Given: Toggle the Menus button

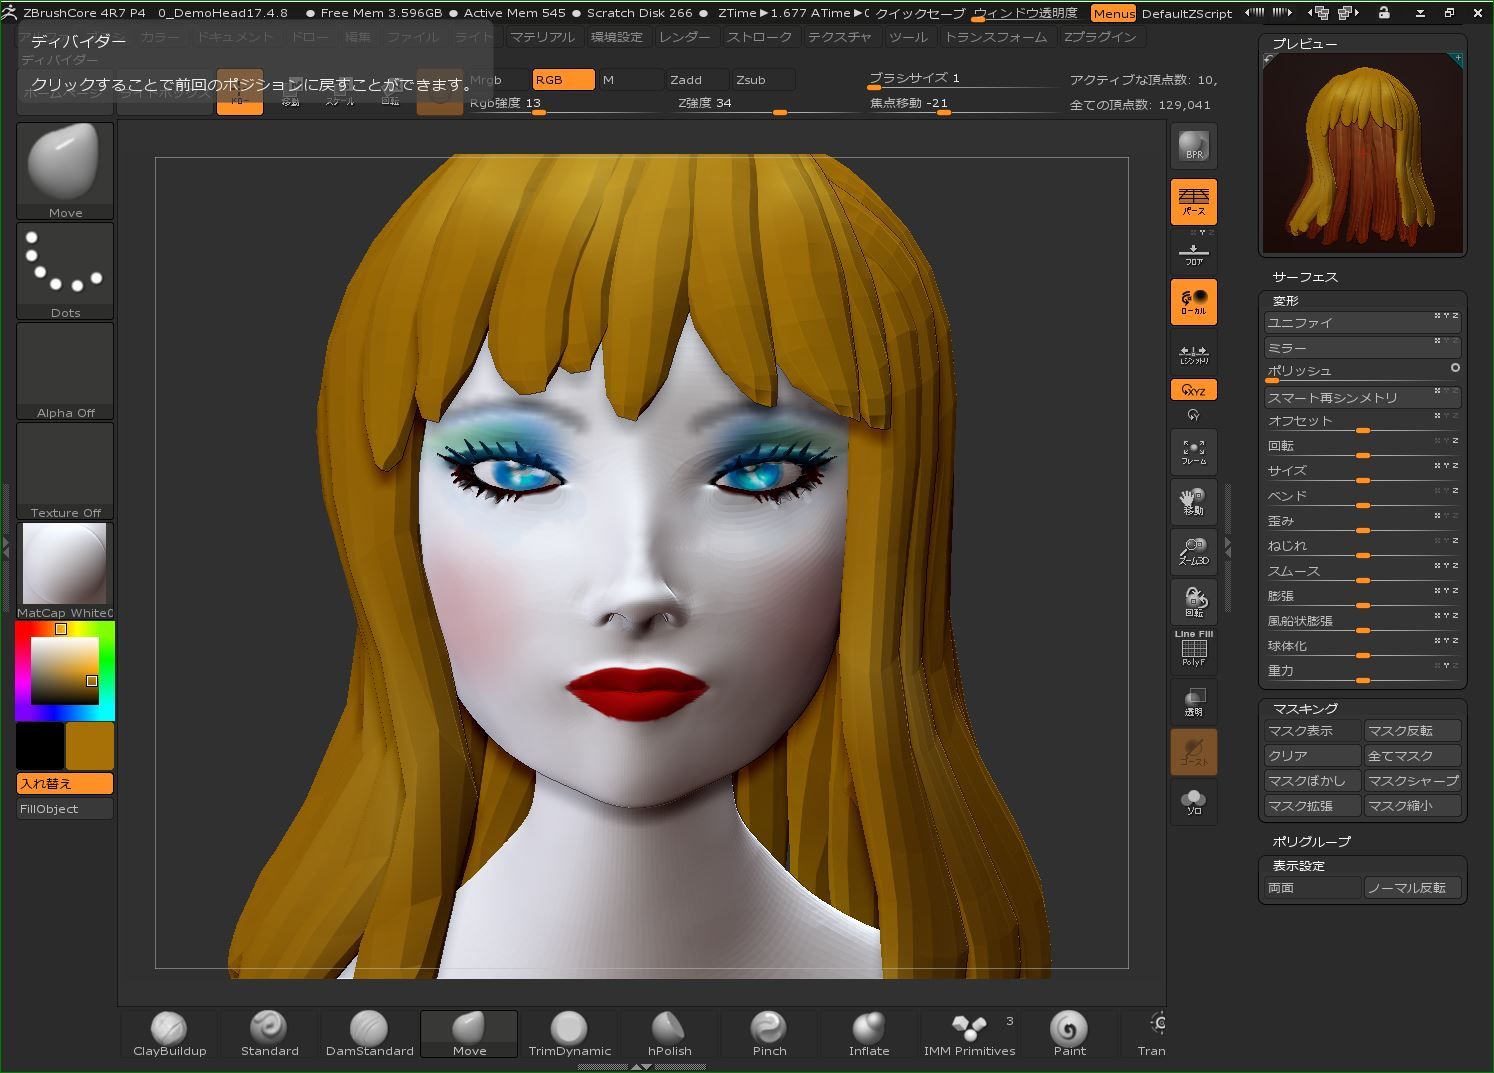Looking at the screenshot, I should pos(1113,13).
